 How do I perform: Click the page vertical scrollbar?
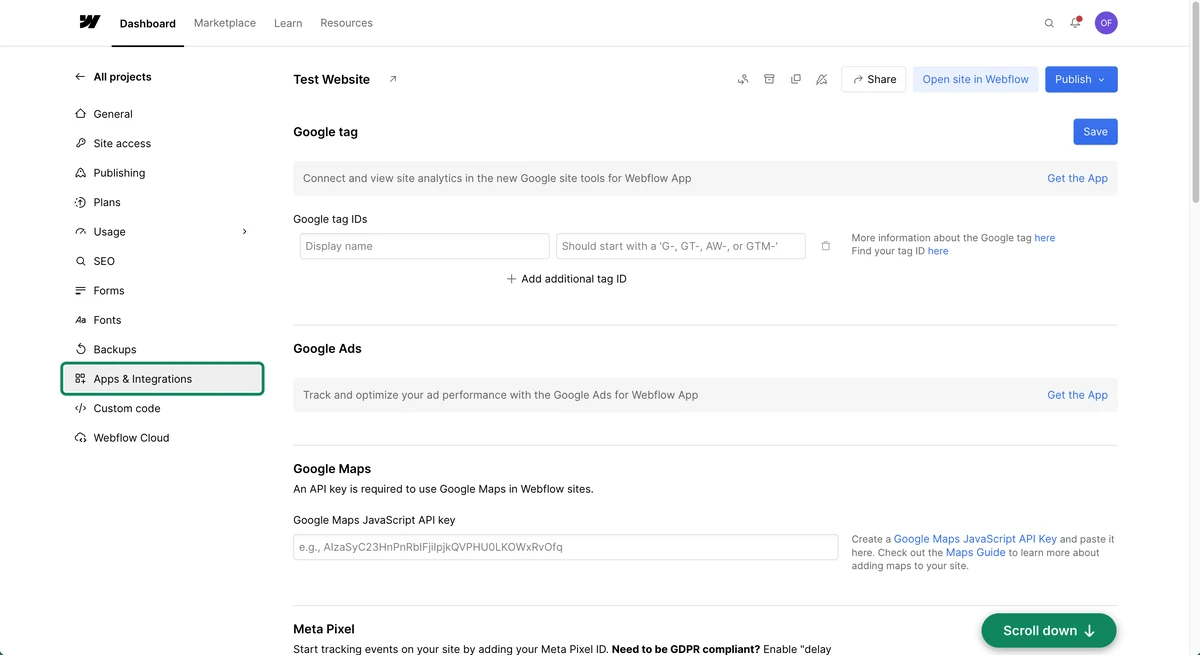click(x=1193, y=103)
